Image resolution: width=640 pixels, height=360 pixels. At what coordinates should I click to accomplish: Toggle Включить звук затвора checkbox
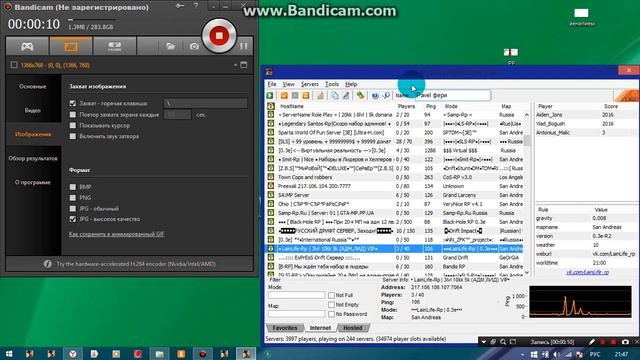[x=73, y=136]
